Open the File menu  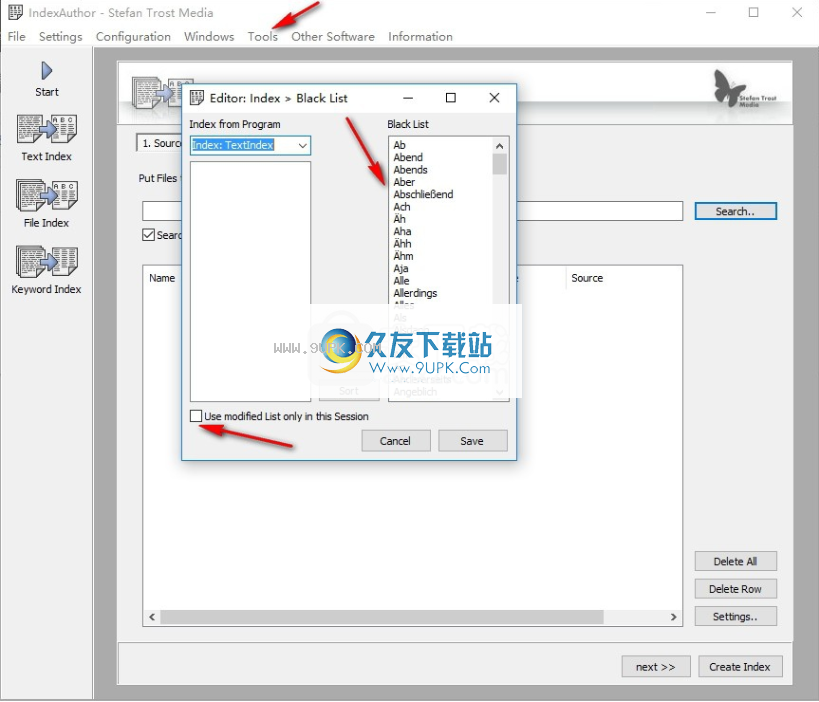[x=16, y=37]
